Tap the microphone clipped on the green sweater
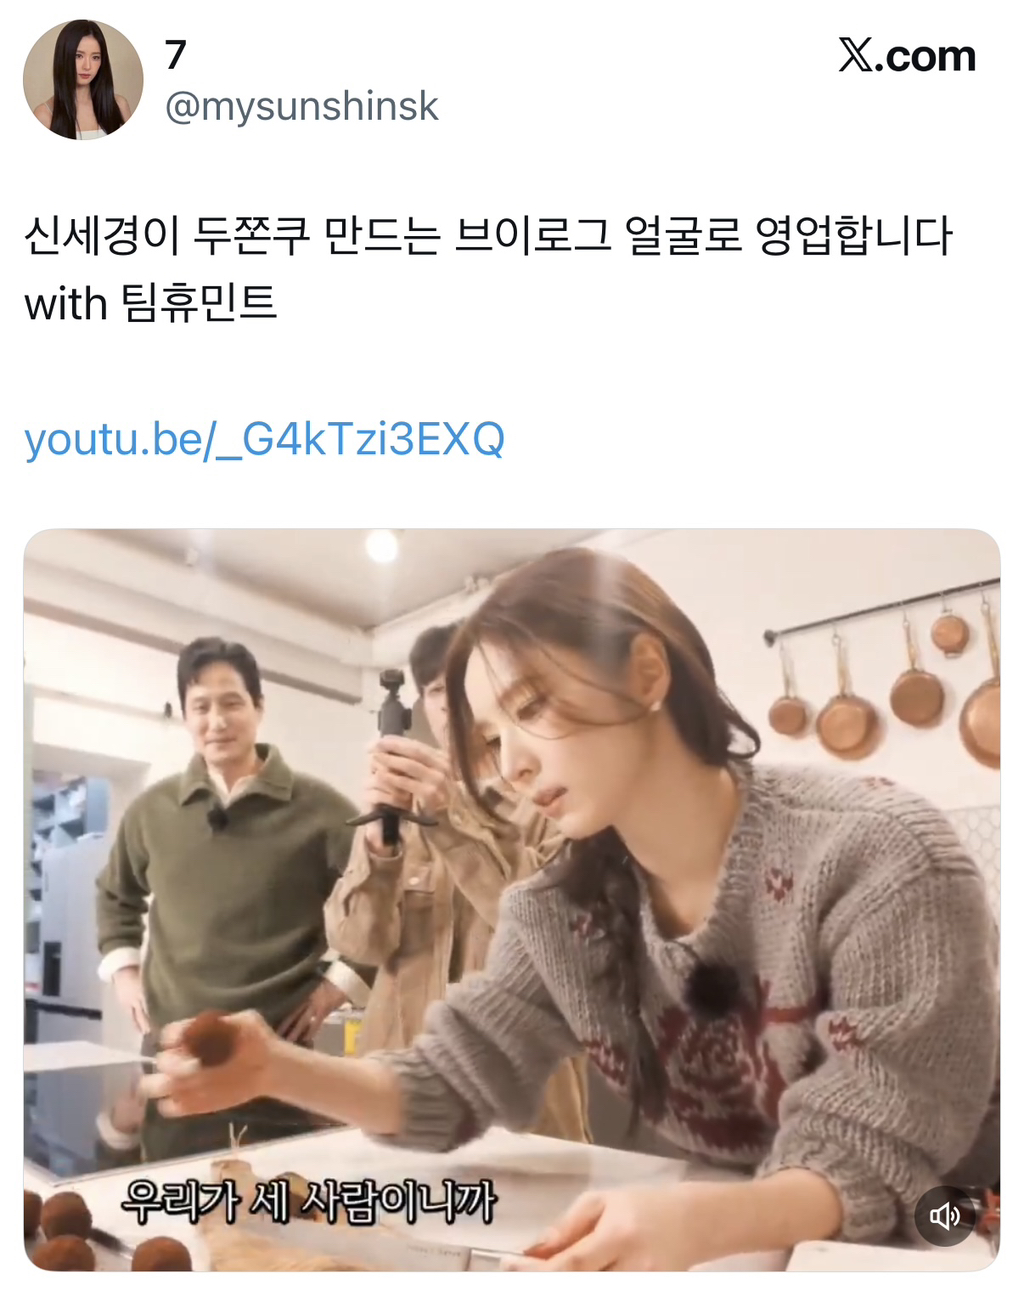The image size is (1024, 1302). click(x=217, y=820)
